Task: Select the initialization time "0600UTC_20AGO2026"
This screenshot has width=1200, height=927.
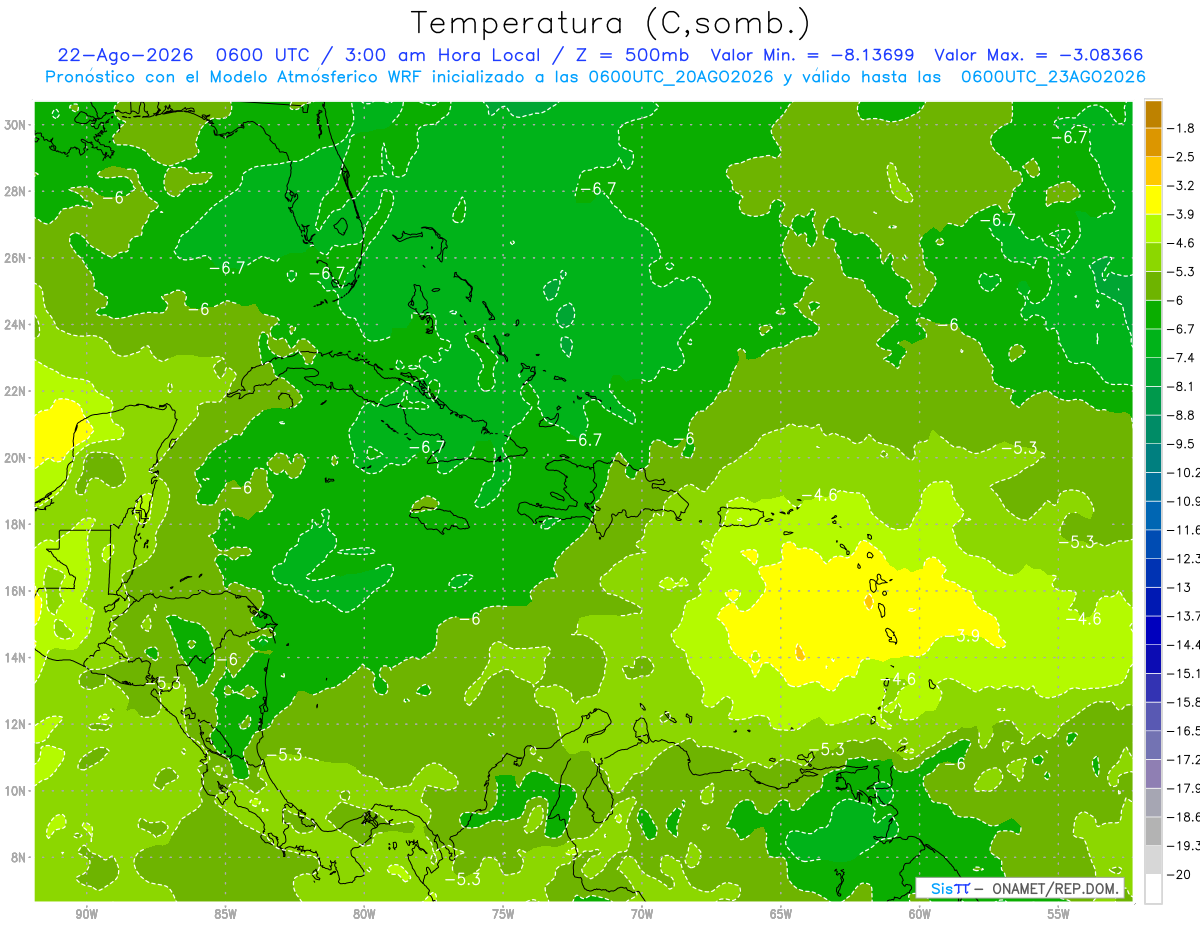Action: pyautogui.click(x=681, y=77)
